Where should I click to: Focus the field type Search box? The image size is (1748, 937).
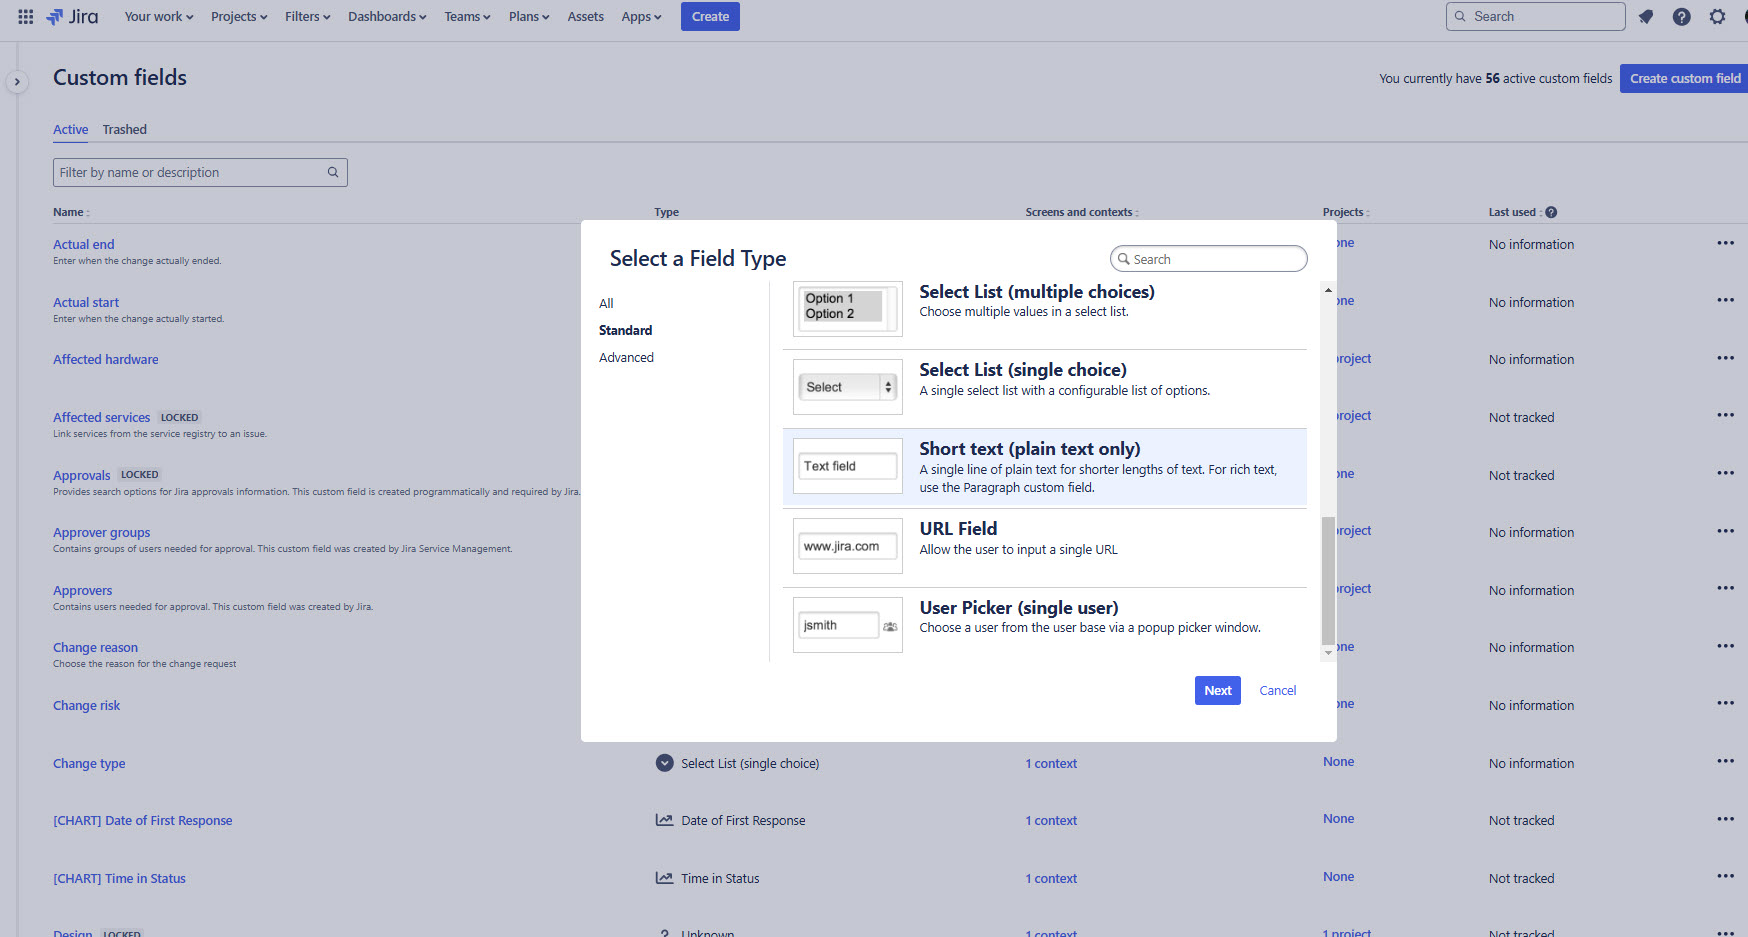(1208, 259)
